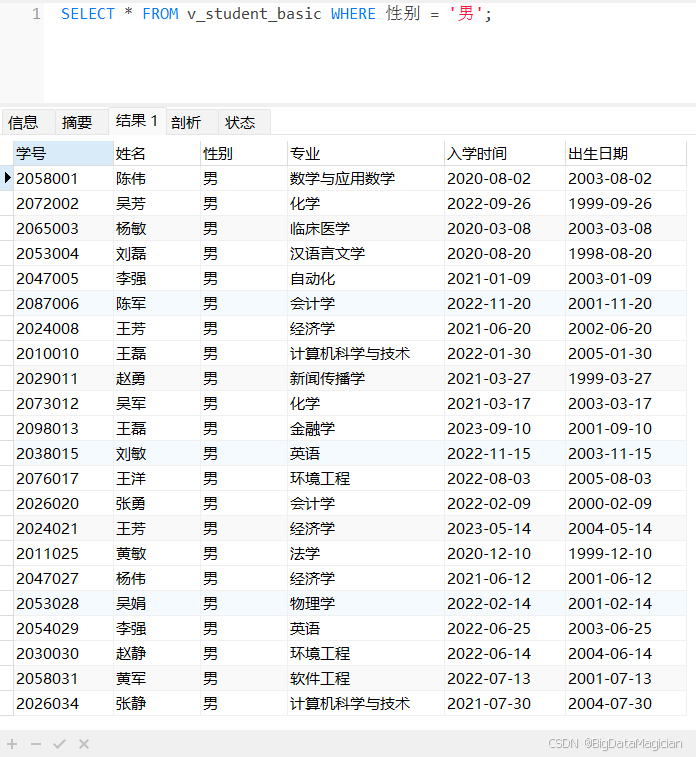Image resolution: width=696 pixels, height=757 pixels.
Task: Select the 汉语言文学 major cell
Action: click(x=365, y=253)
